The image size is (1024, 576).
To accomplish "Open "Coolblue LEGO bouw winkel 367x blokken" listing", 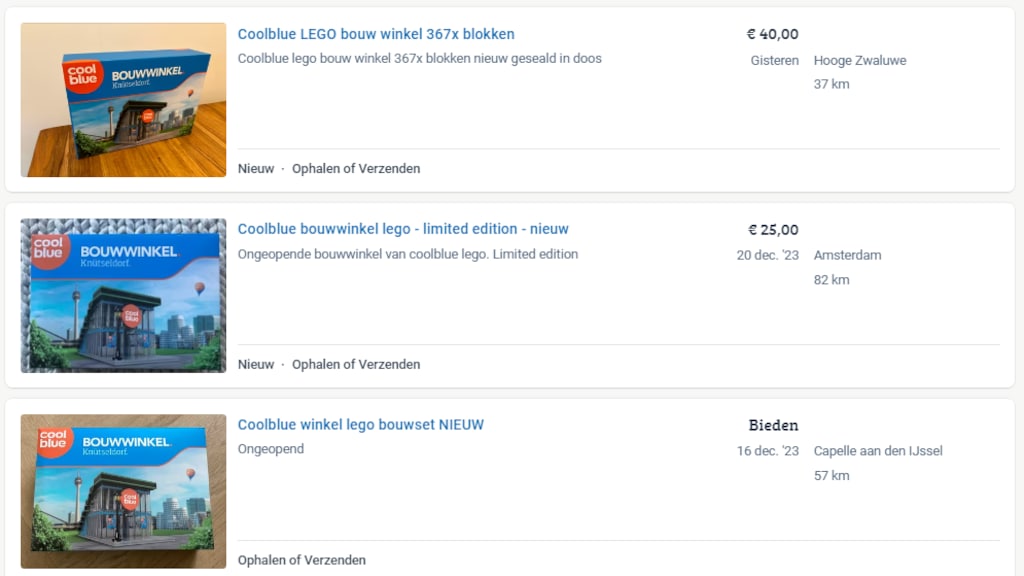I will [x=376, y=34].
